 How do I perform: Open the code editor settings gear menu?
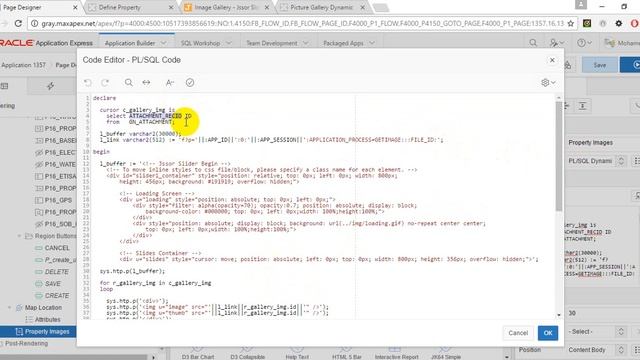pyautogui.click(x=548, y=82)
